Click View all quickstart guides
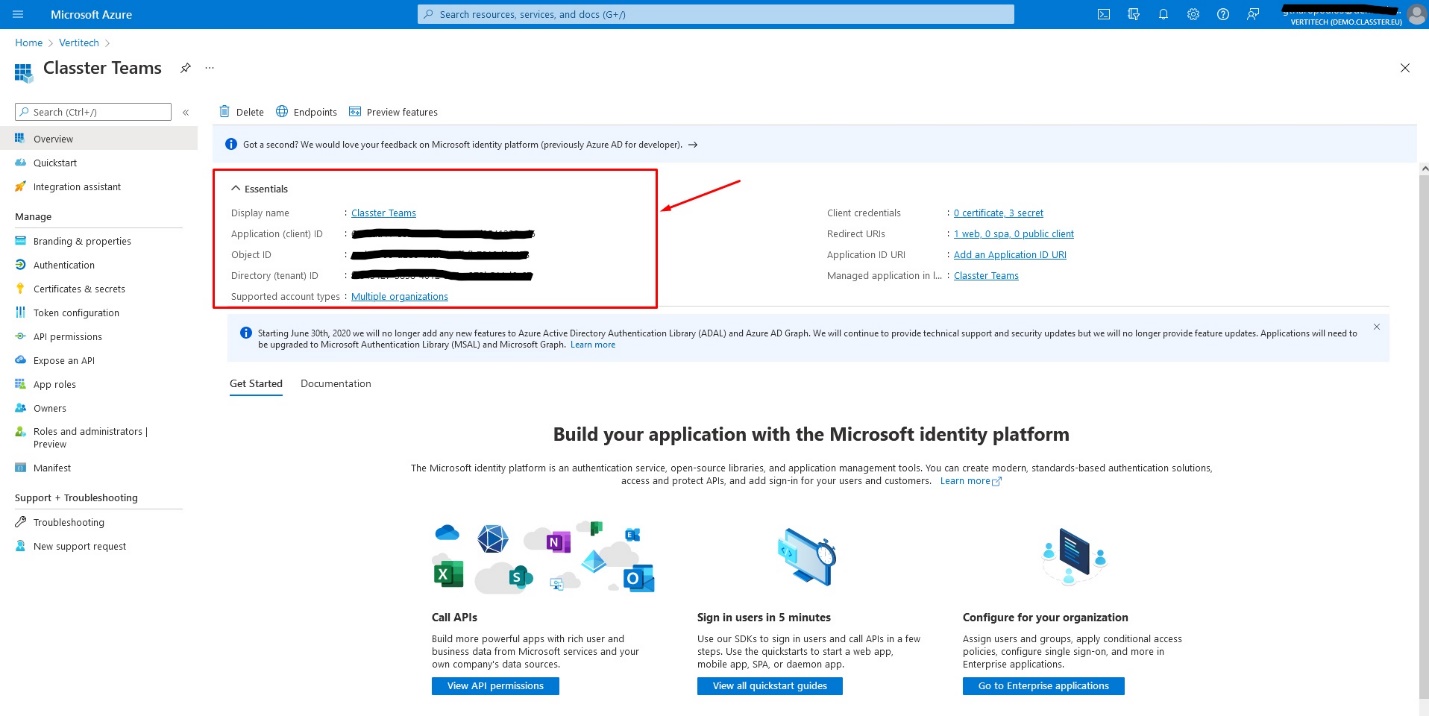 (770, 686)
